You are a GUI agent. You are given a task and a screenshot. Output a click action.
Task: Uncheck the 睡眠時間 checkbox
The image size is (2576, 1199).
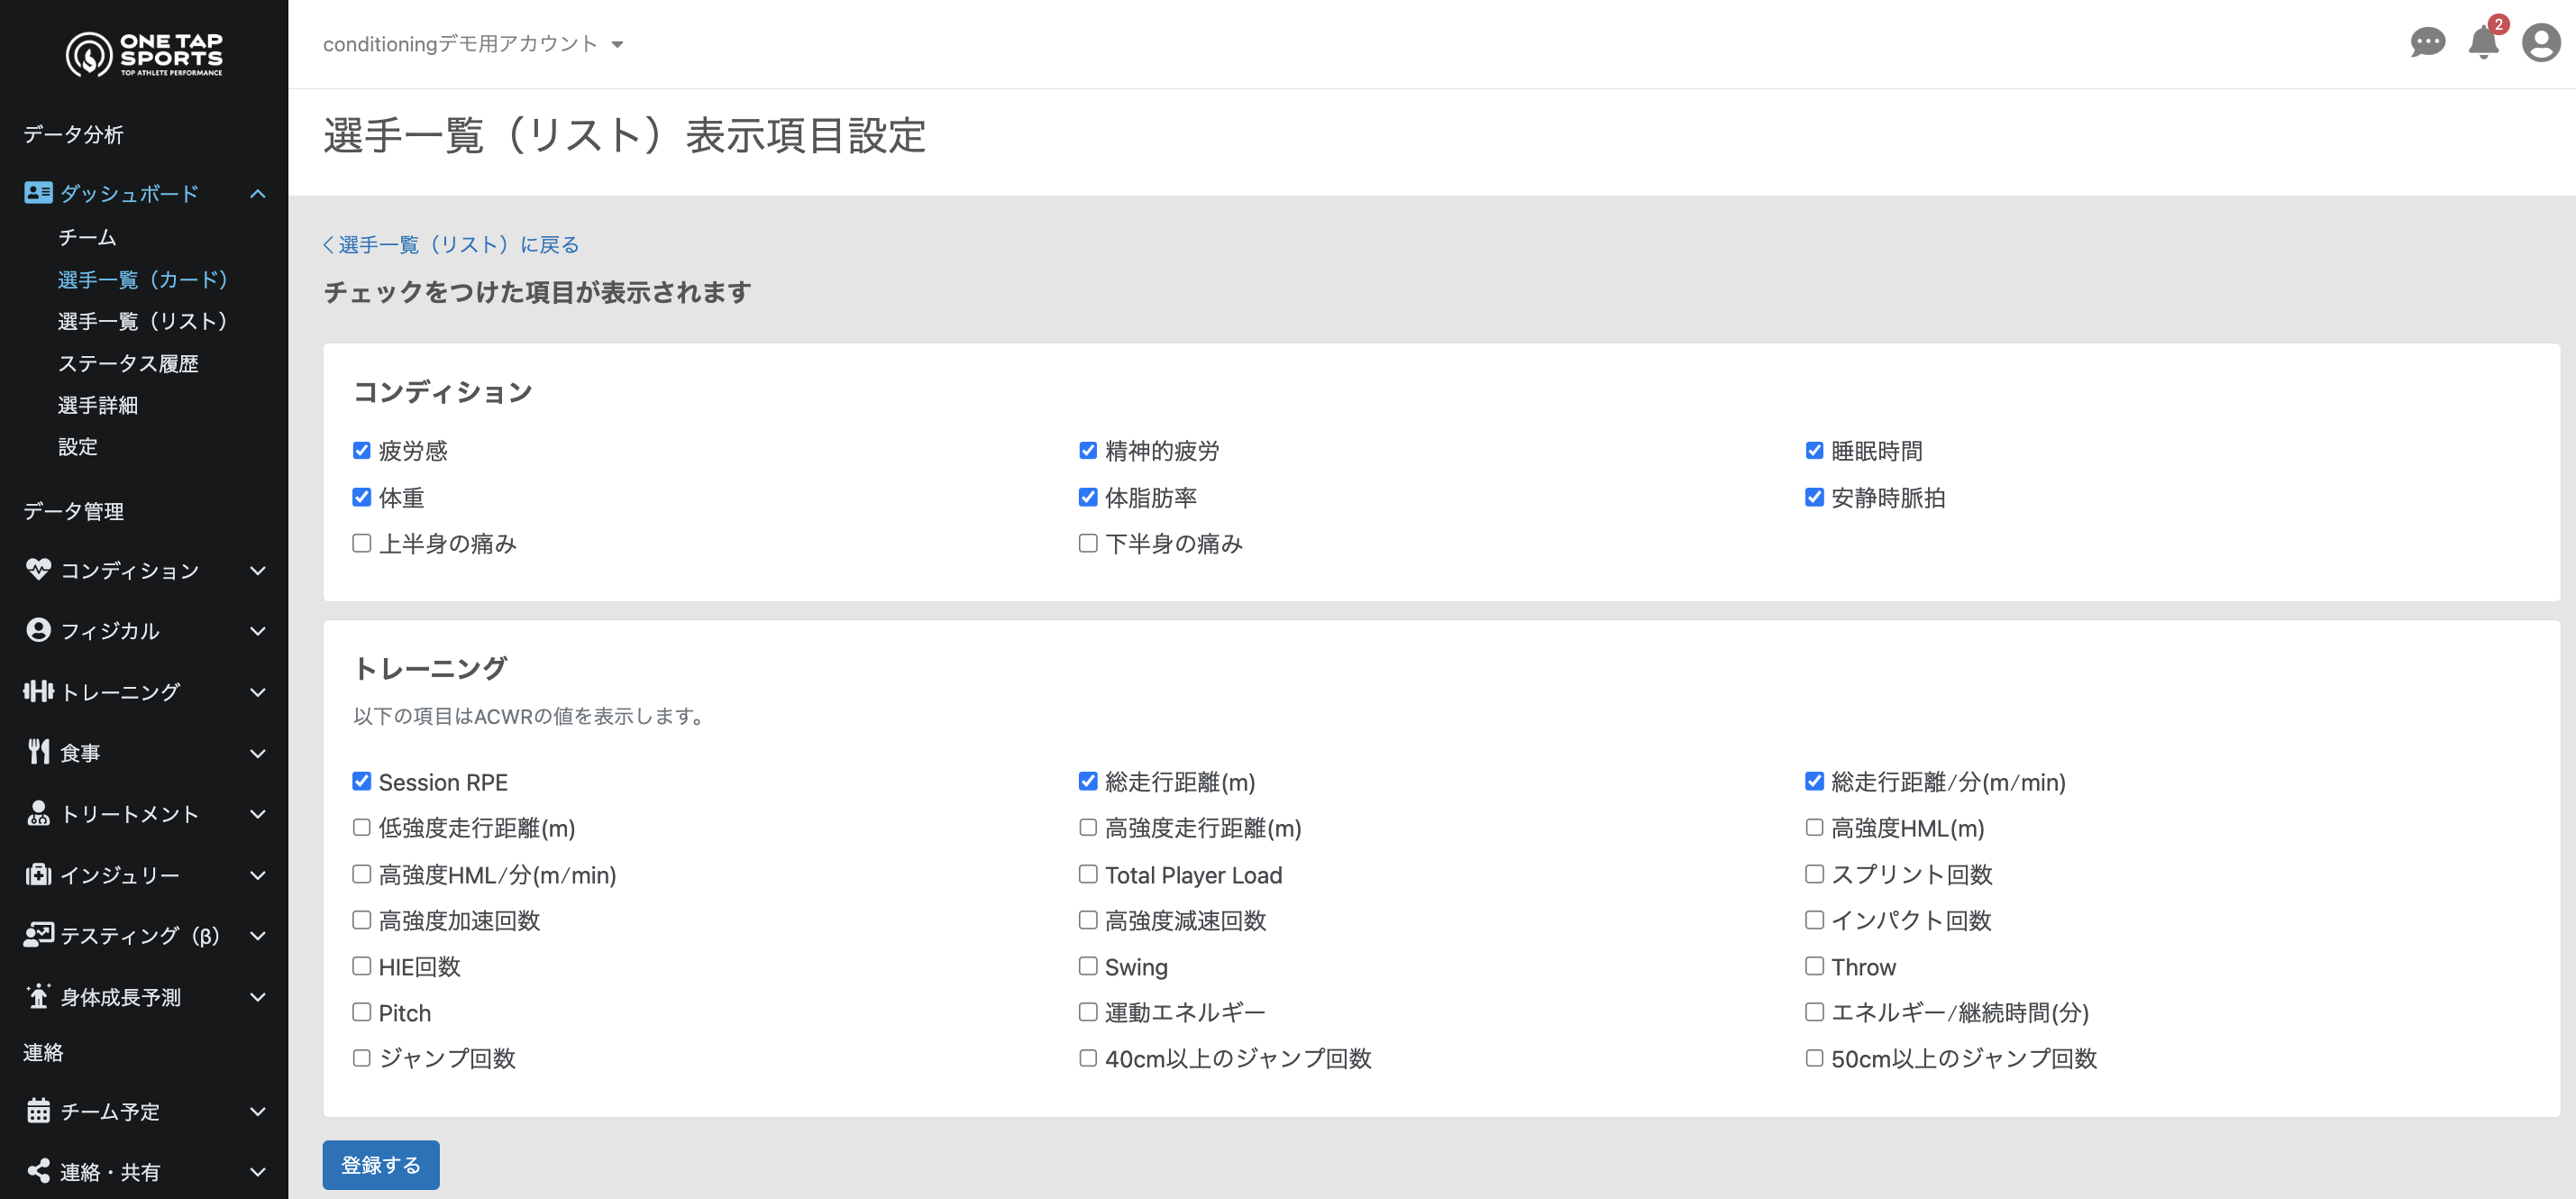click(x=1814, y=451)
